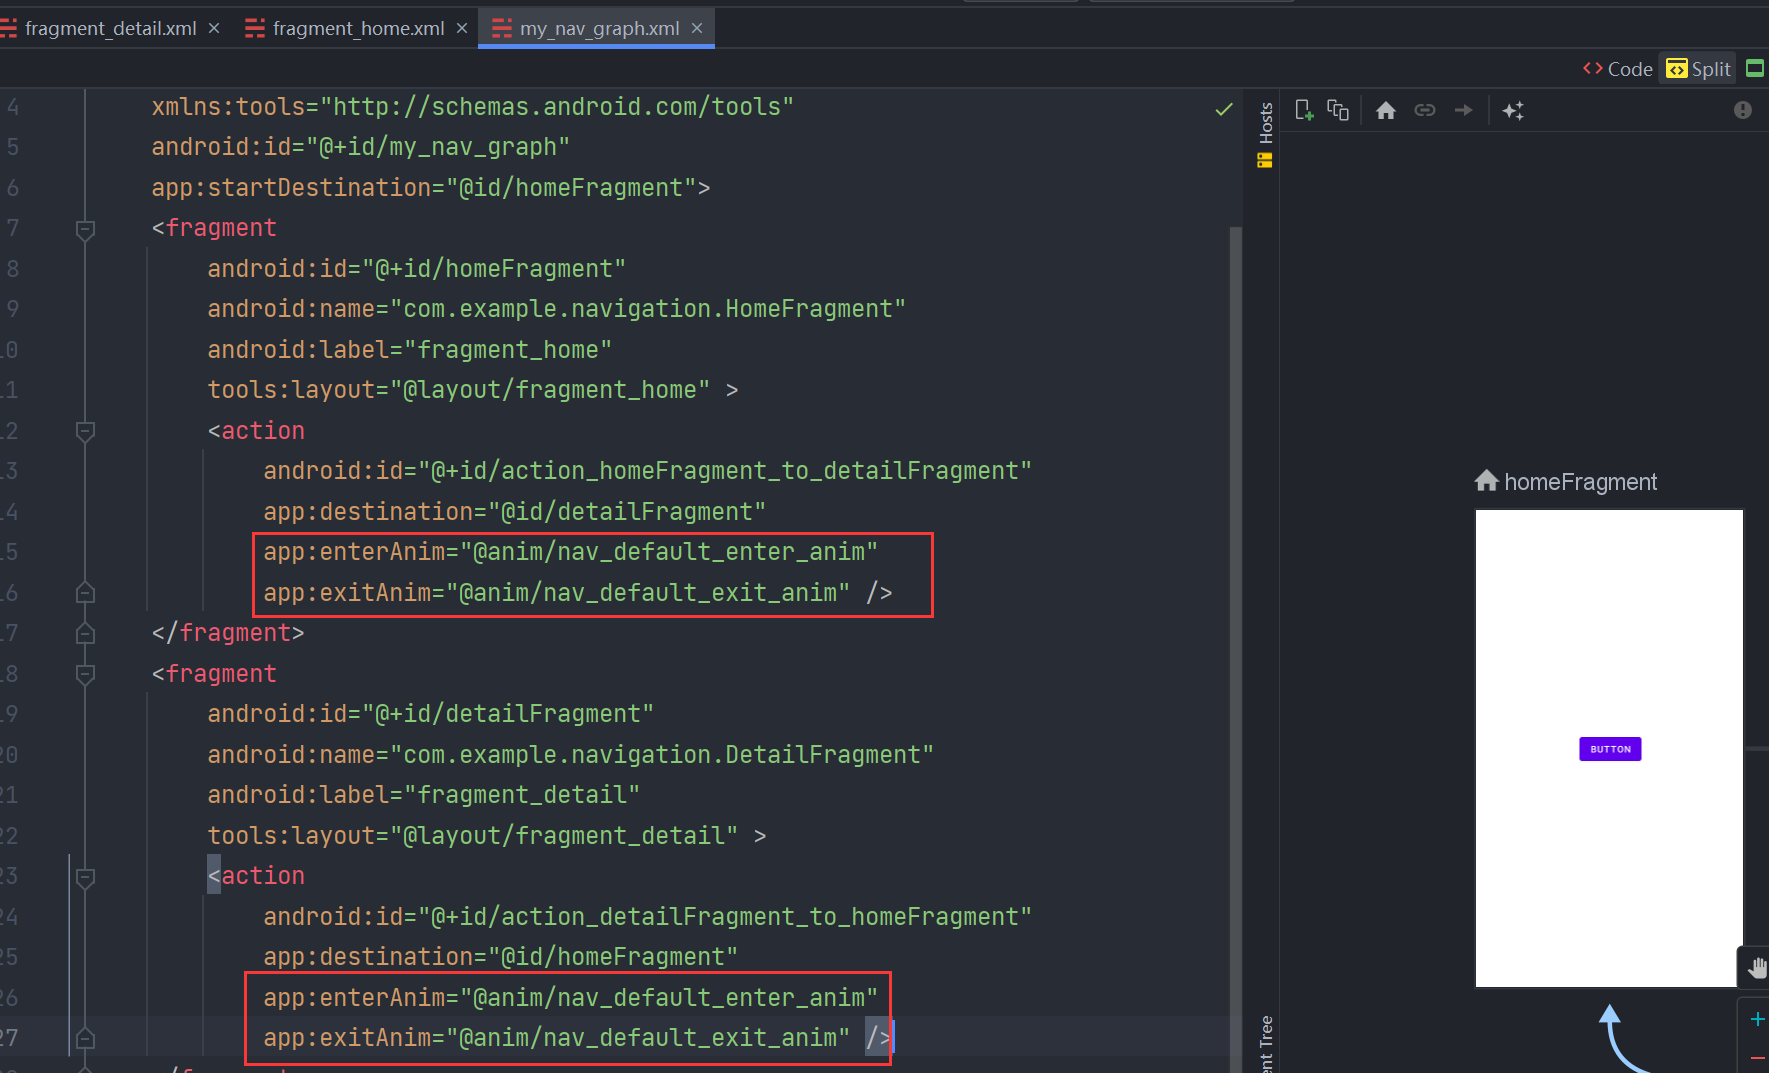This screenshot has height=1073, width=1769.
Task: Click the android:label fragment_home line
Action: [x=409, y=350]
